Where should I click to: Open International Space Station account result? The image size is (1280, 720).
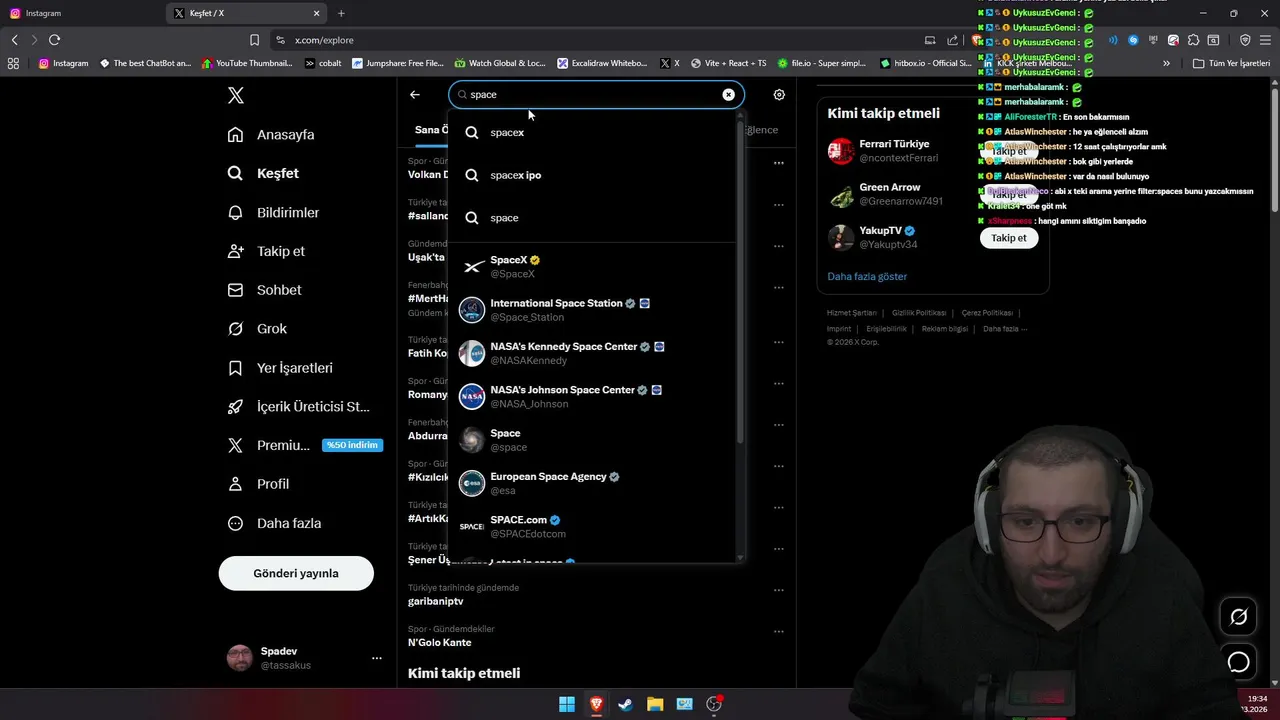click(x=593, y=310)
